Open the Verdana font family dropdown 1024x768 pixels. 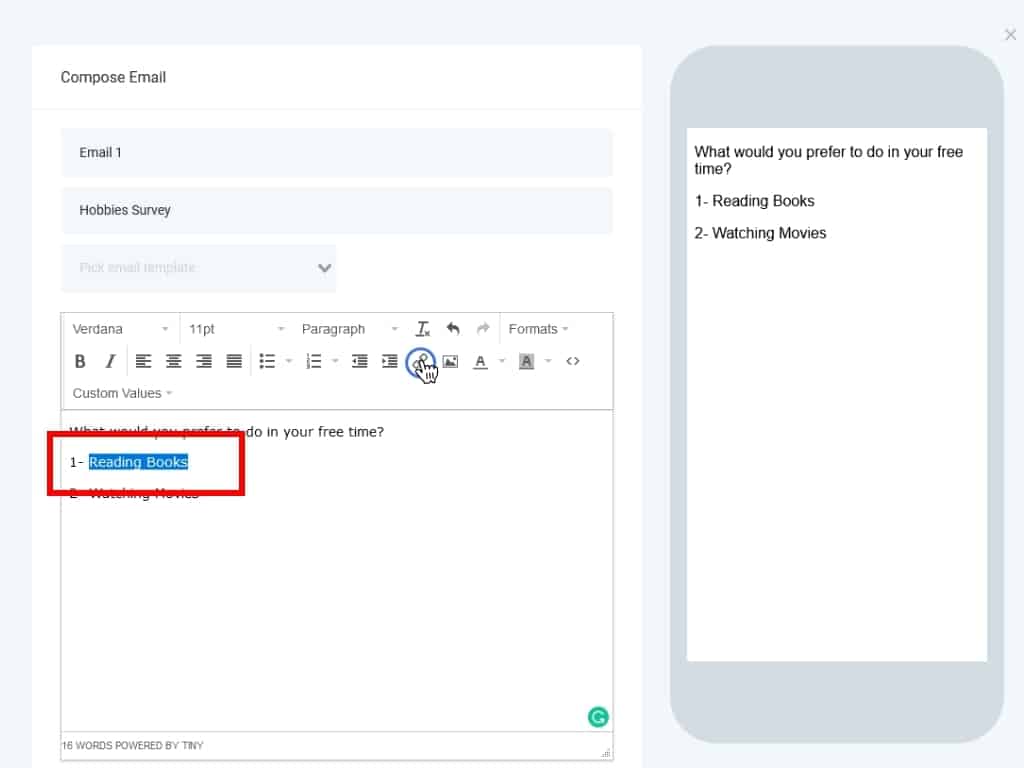tap(120, 329)
